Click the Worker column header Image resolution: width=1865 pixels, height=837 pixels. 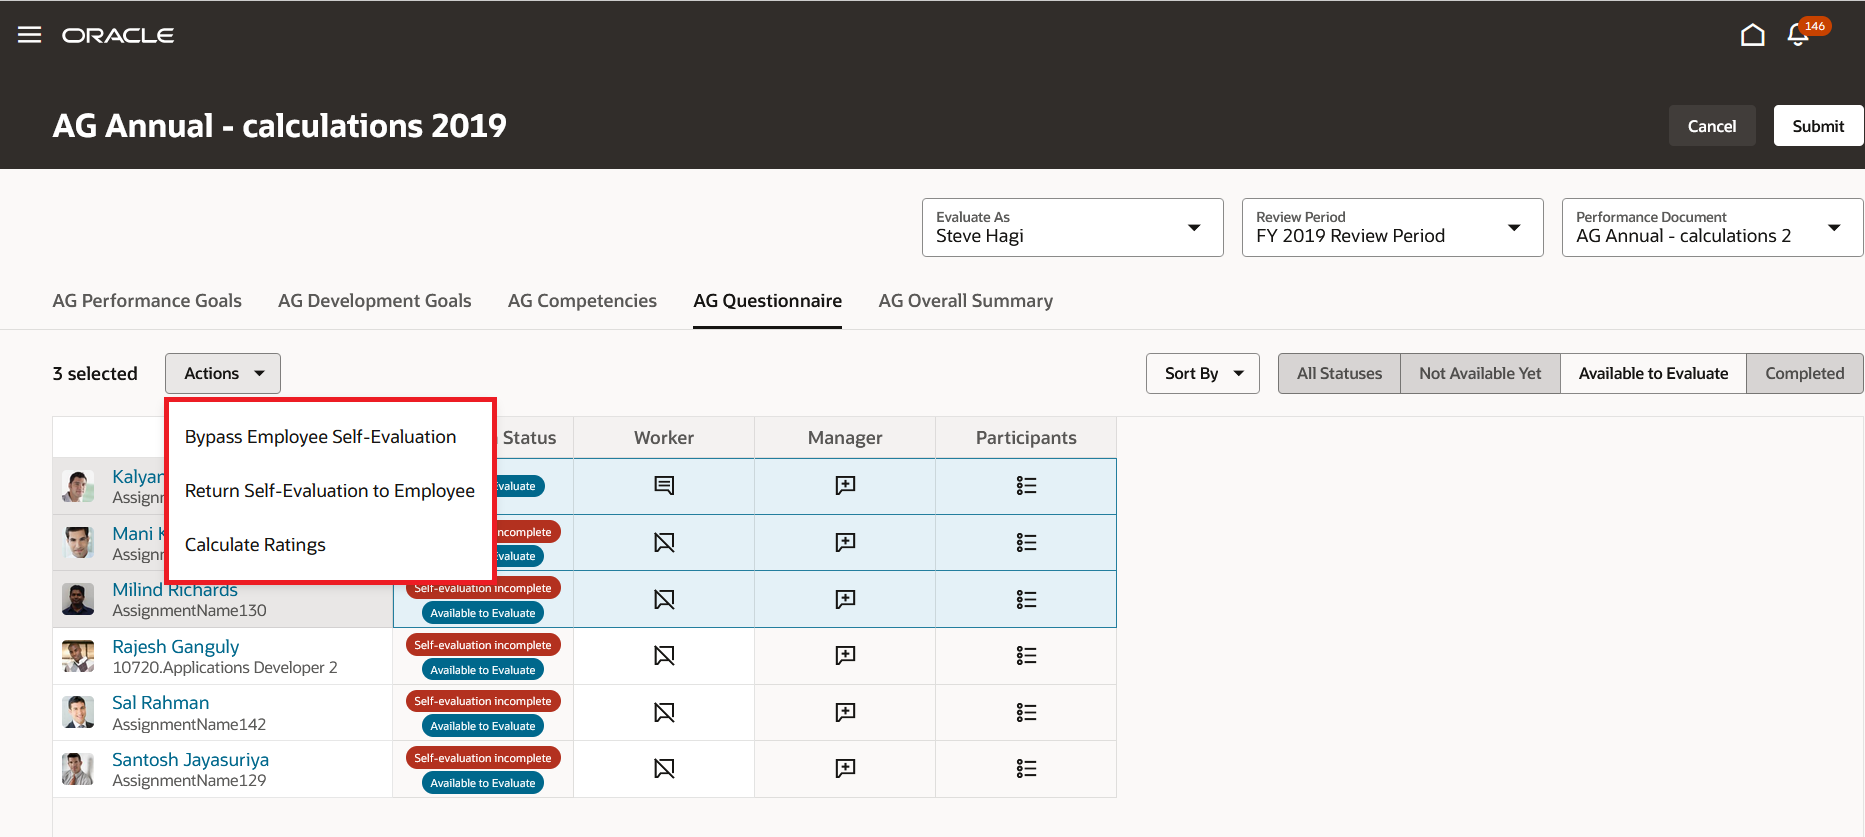(x=664, y=438)
